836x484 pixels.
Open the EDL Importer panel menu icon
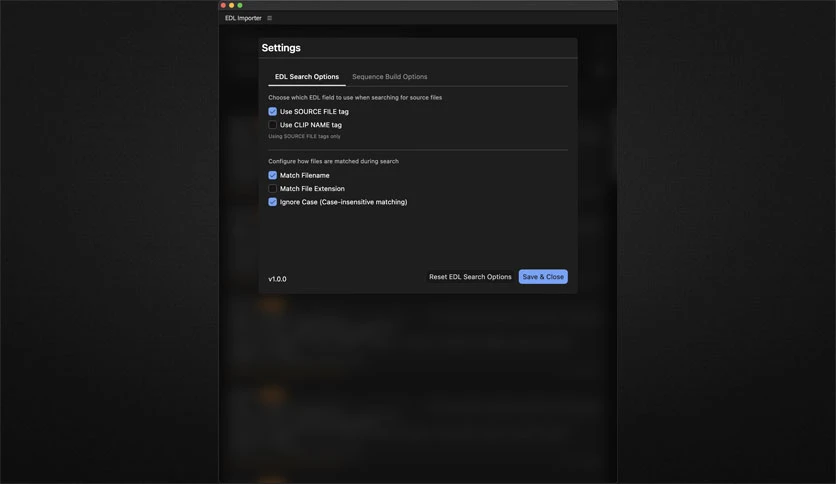[270, 18]
